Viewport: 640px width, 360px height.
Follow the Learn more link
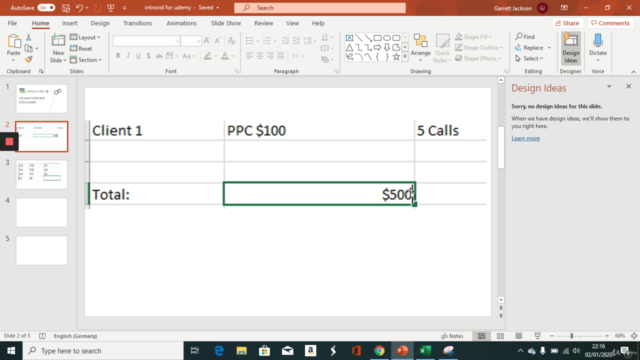(x=526, y=138)
